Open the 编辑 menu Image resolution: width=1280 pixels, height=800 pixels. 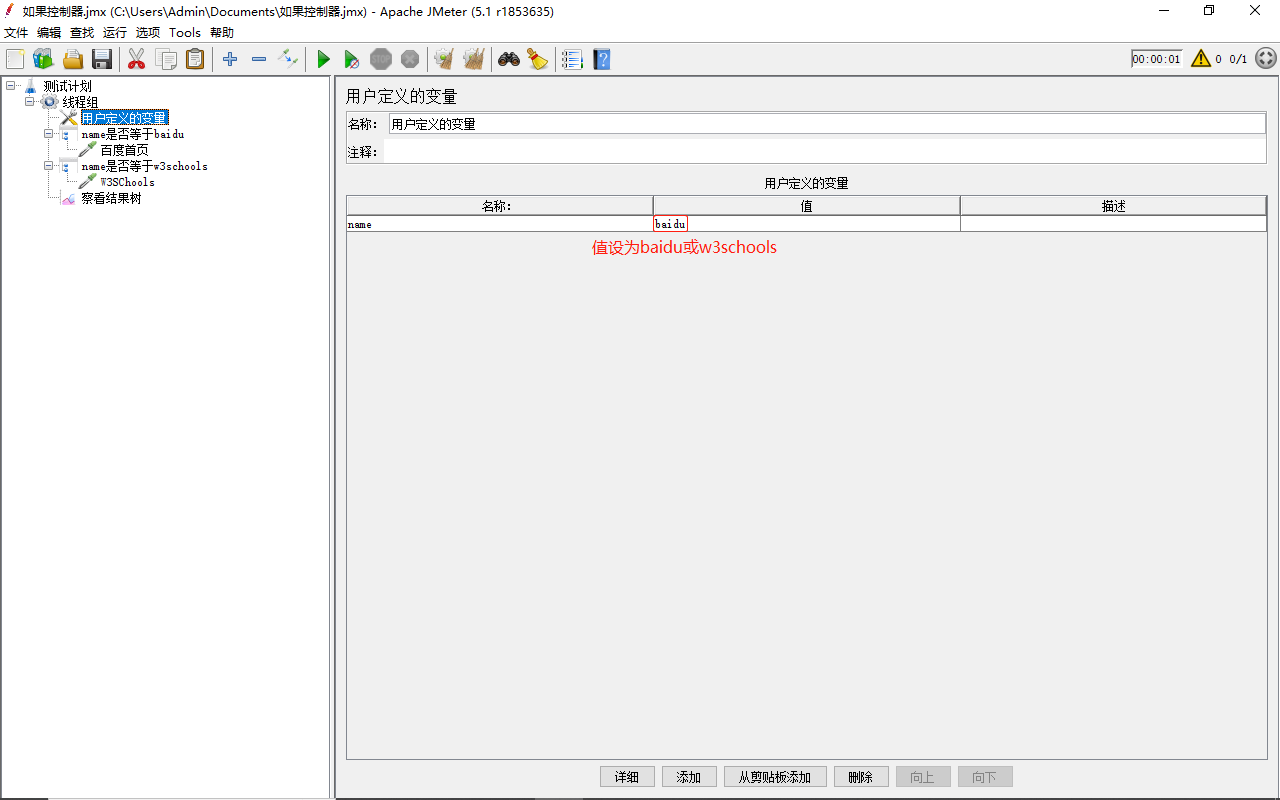pyautogui.click(x=49, y=32)
